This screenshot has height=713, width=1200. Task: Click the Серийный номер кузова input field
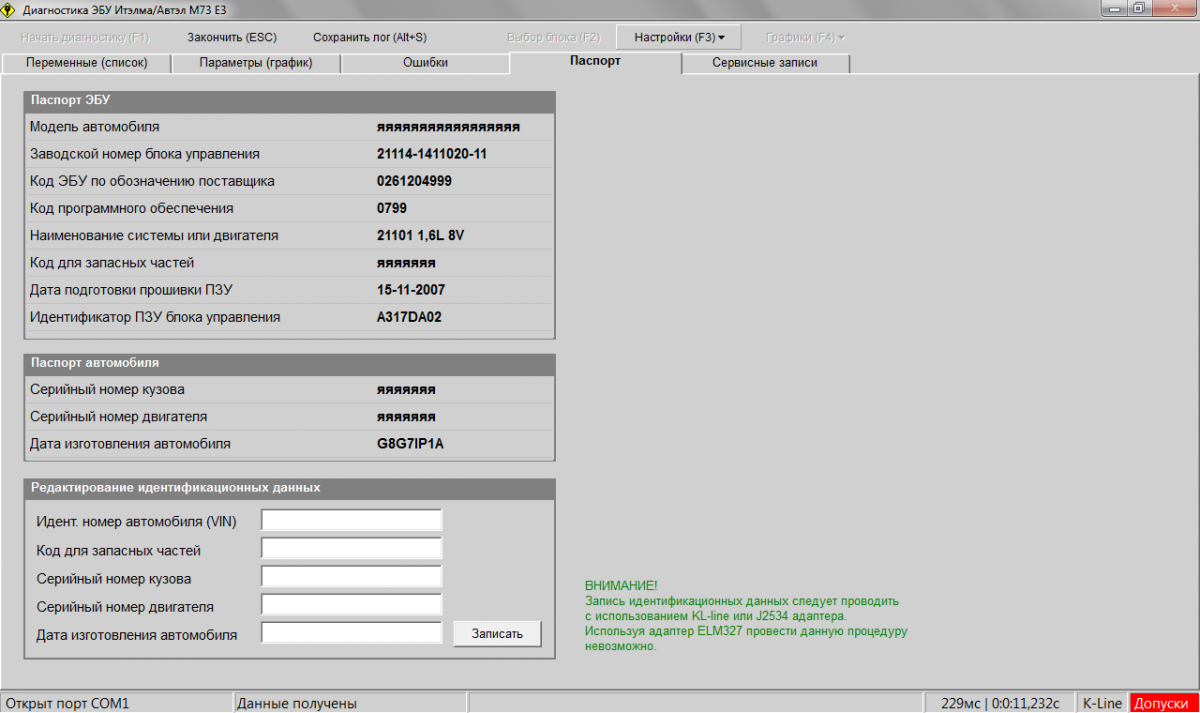[x=351, y=577]
